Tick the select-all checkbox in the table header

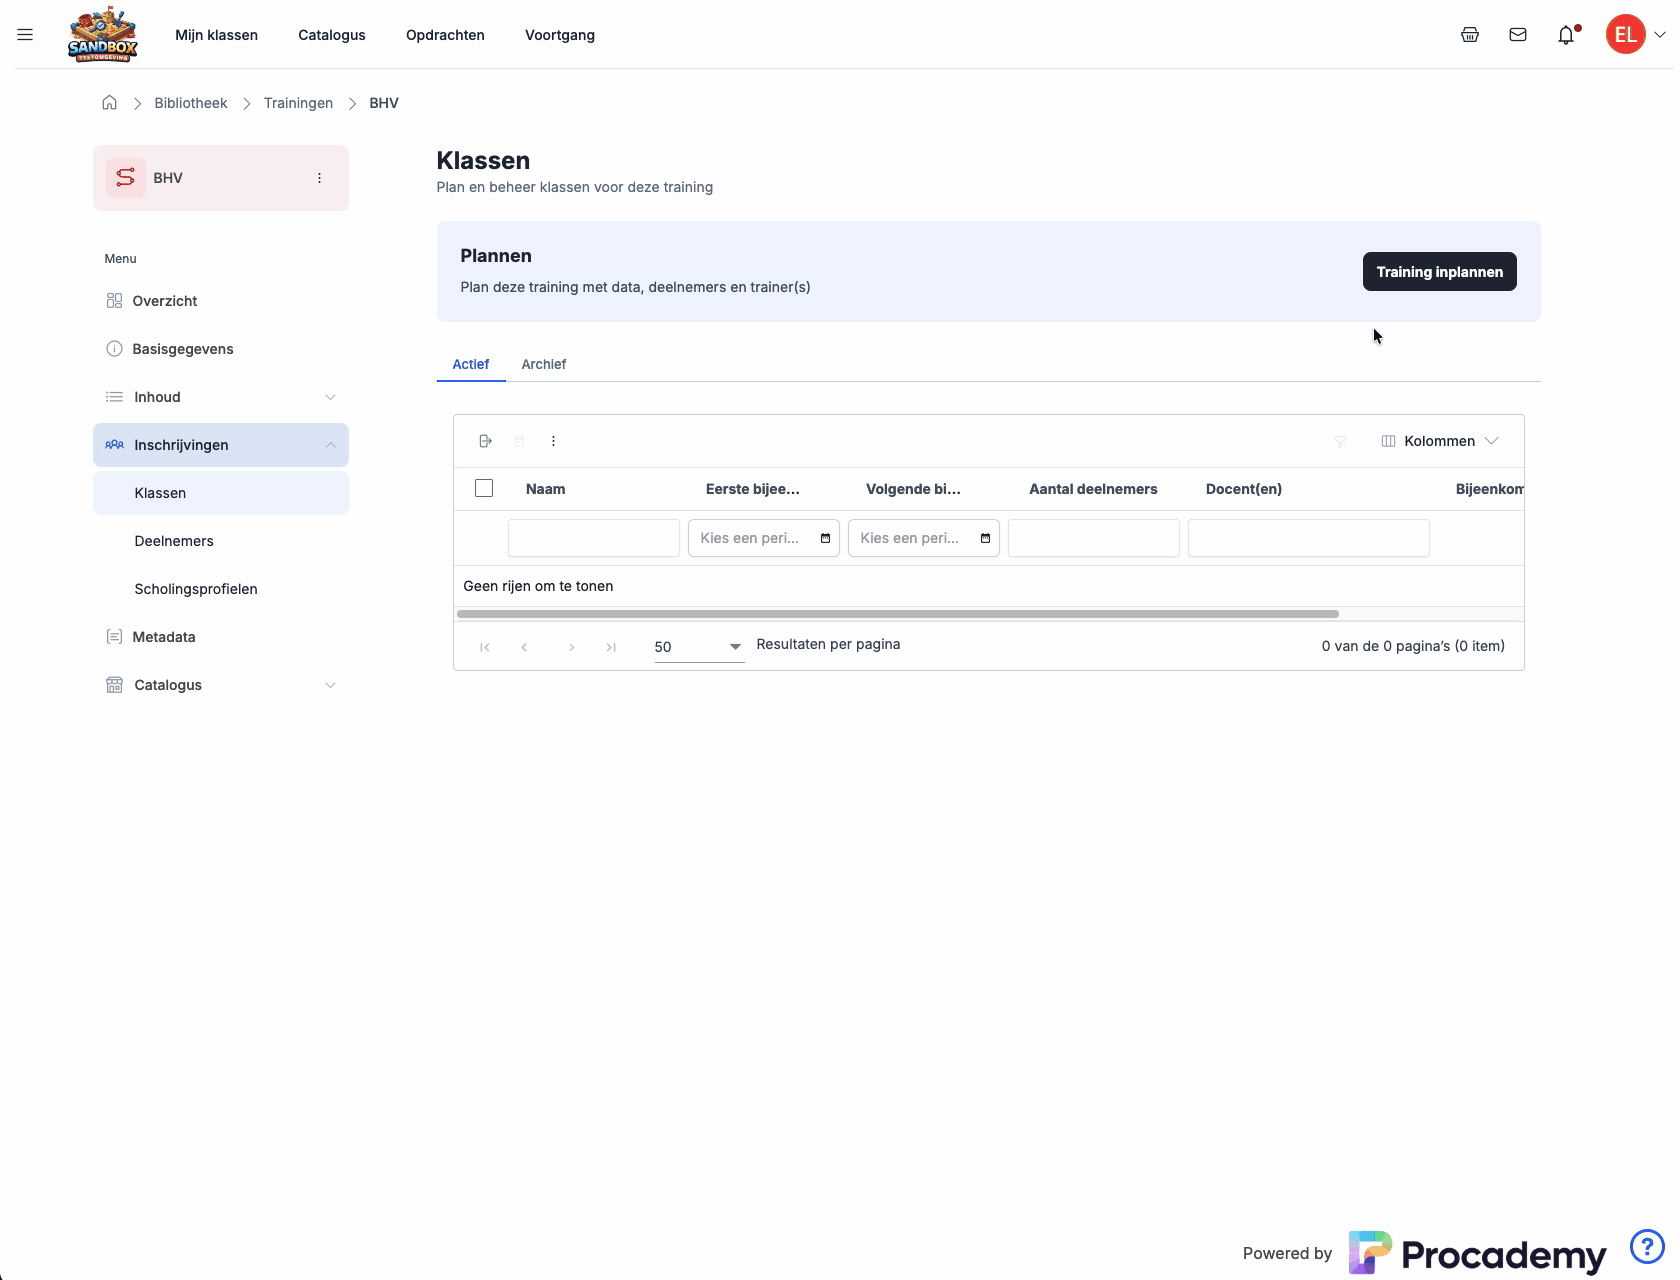coord(484,488)
